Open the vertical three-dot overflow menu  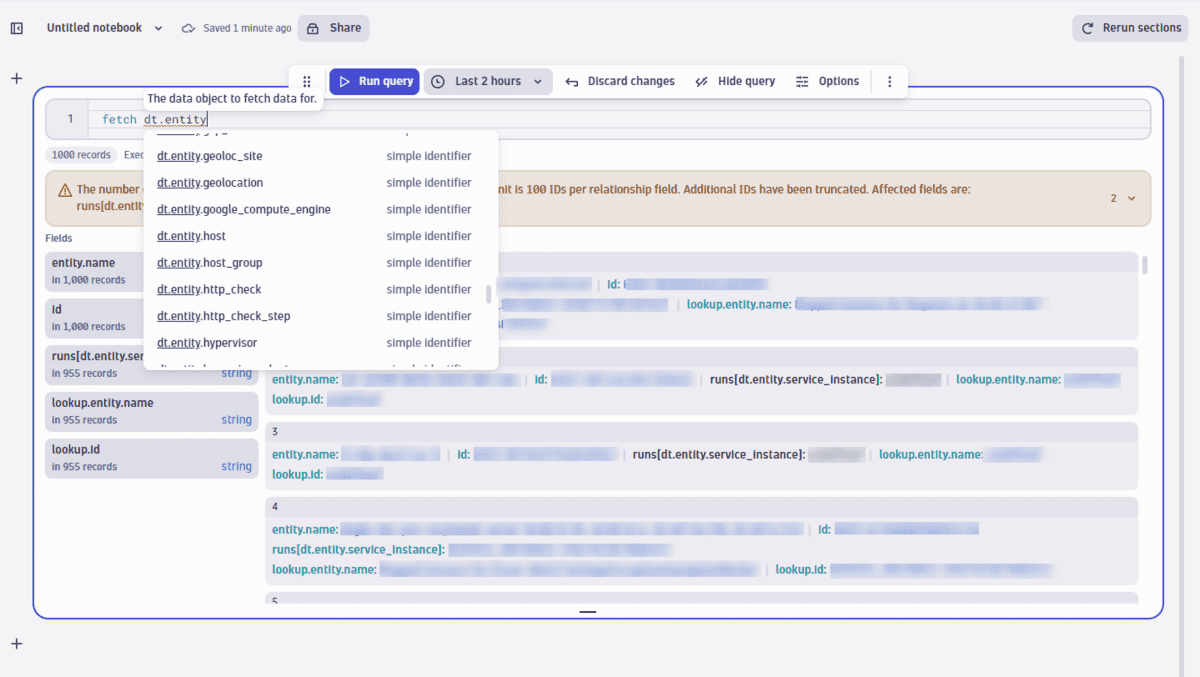coord(889,81)
